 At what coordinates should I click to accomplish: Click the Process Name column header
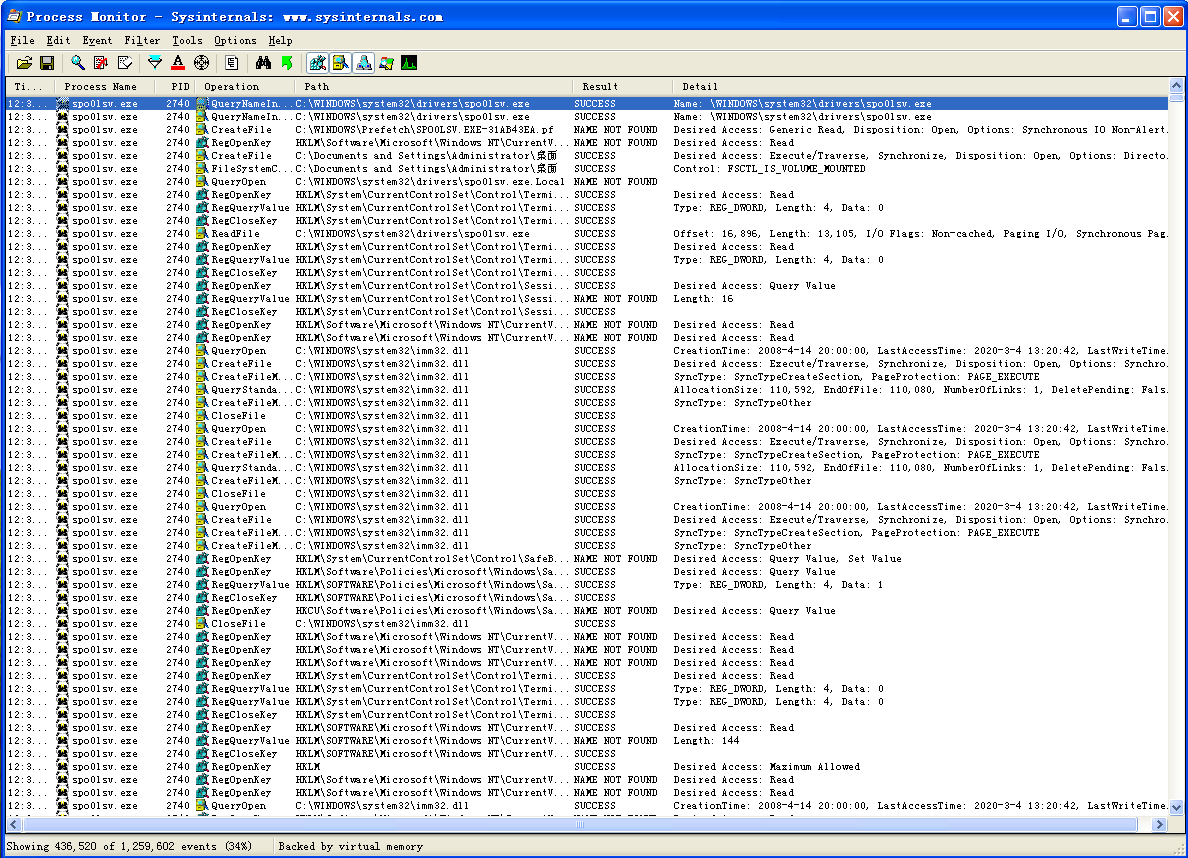pyautogui.click(x=103, y=86)
